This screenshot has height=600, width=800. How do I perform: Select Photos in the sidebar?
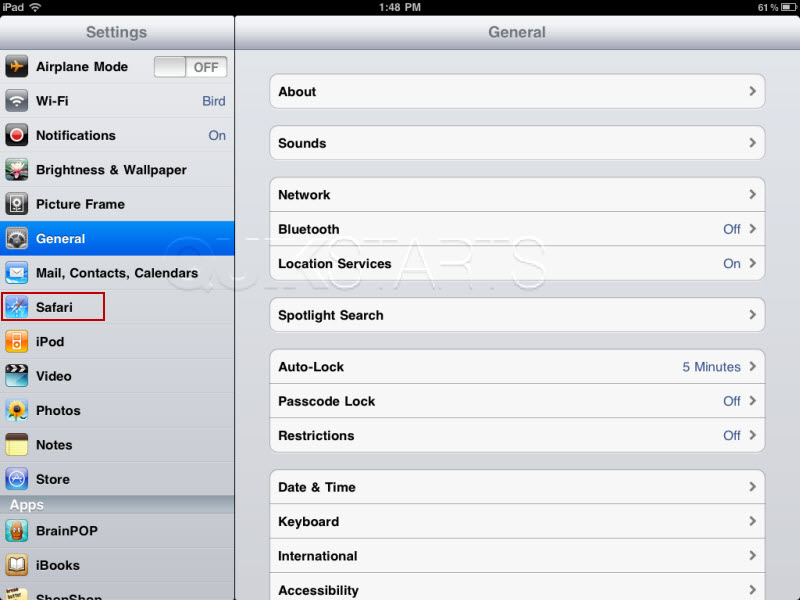pyautogui.click(x=117, y=410)
